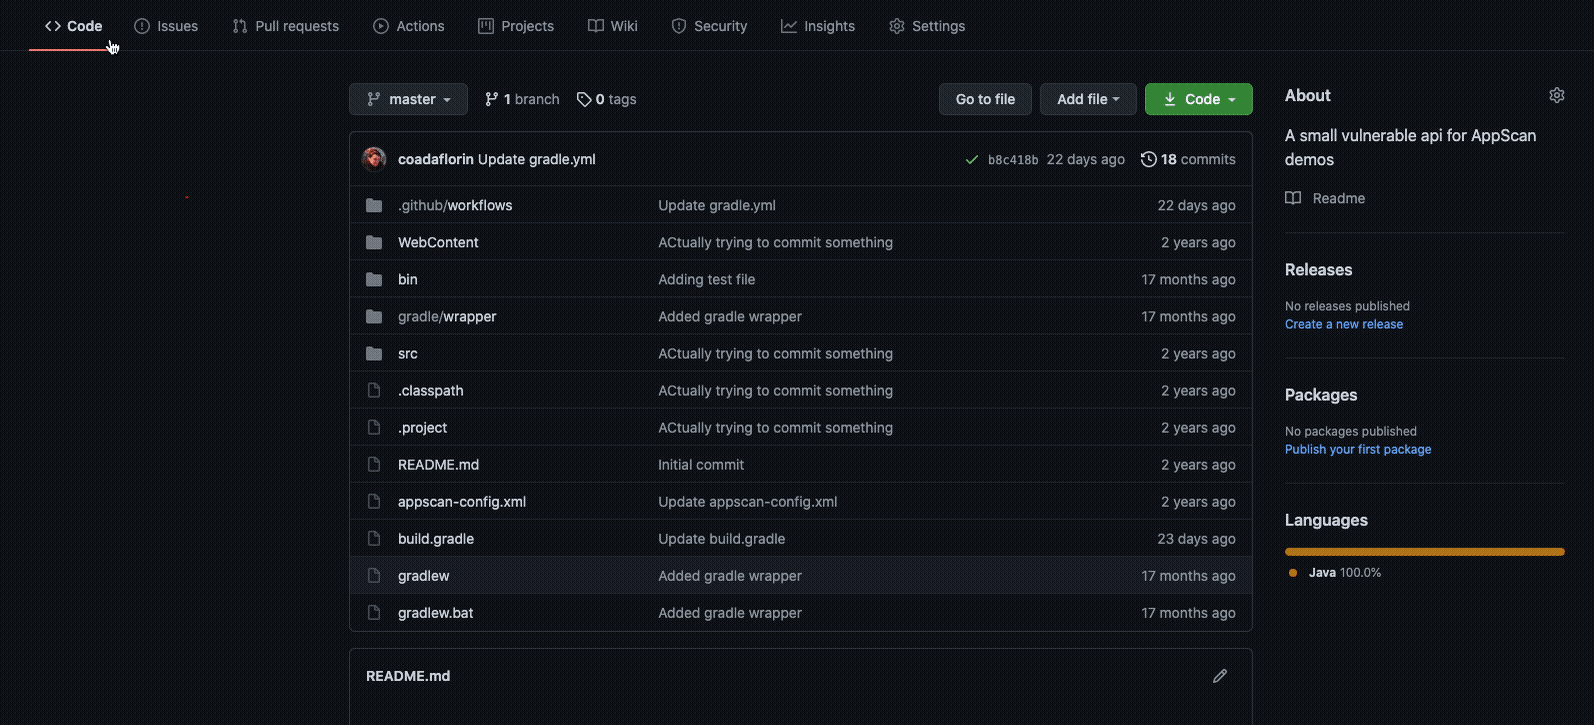Go to the Actions tab
Viewport: 1594px width, 725px height.
(409, 26)
